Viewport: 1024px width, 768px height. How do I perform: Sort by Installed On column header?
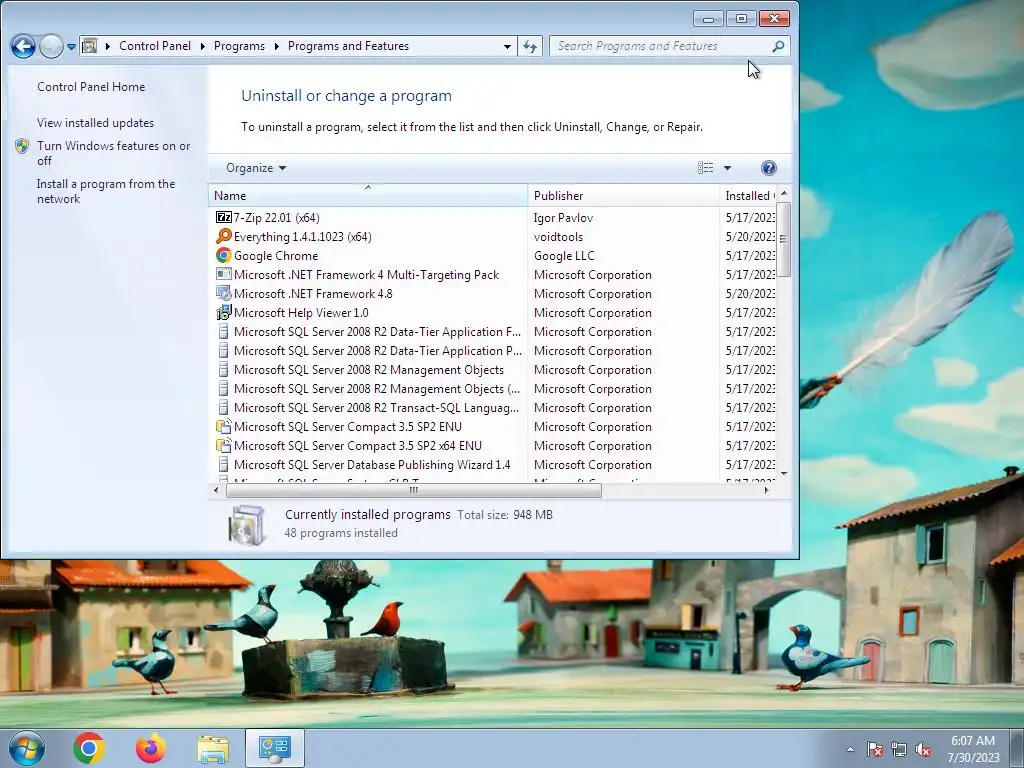tap(748, 195)
